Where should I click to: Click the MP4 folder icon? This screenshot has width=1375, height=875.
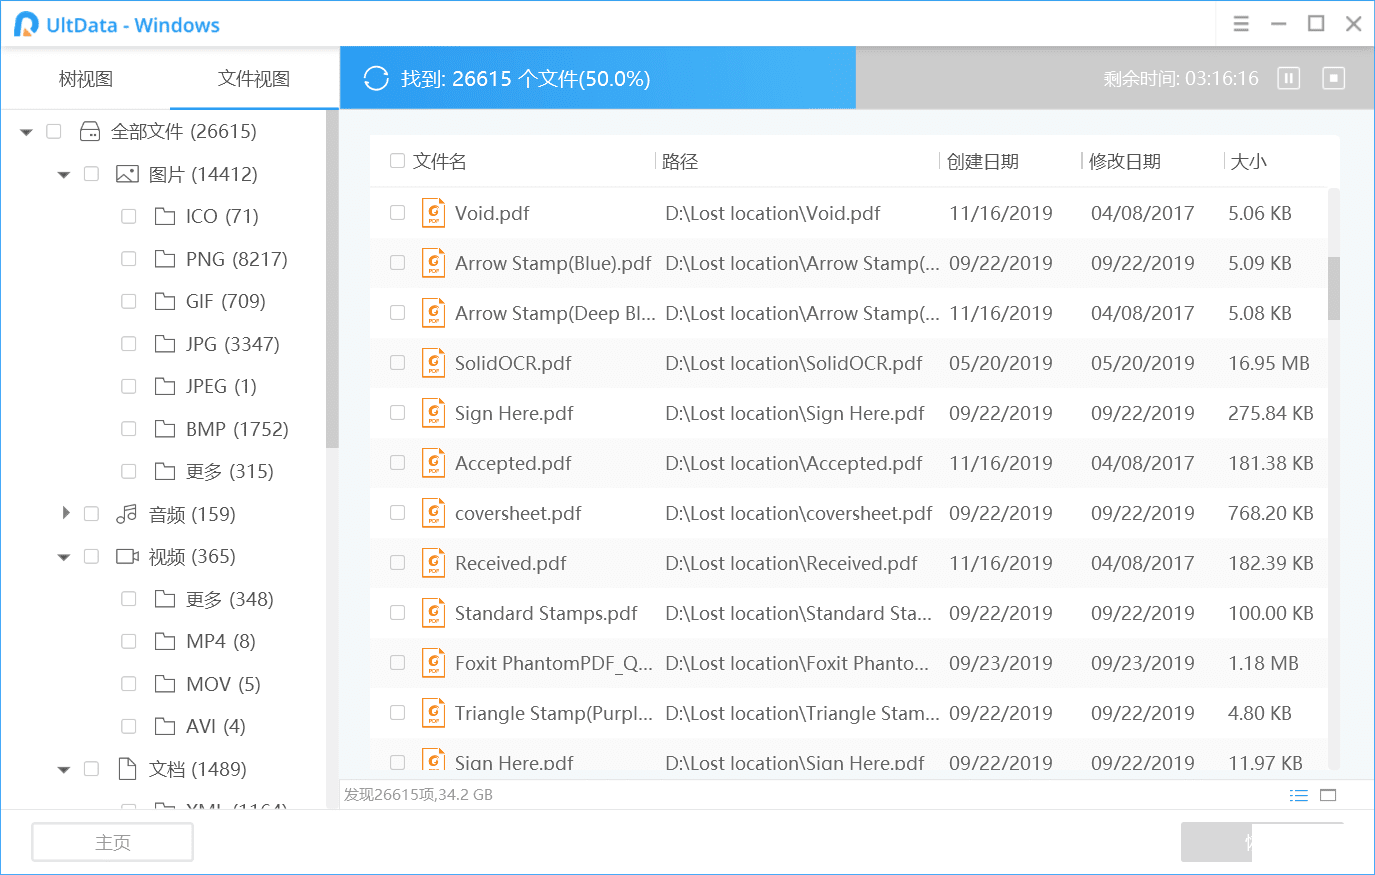coord(165,641)
